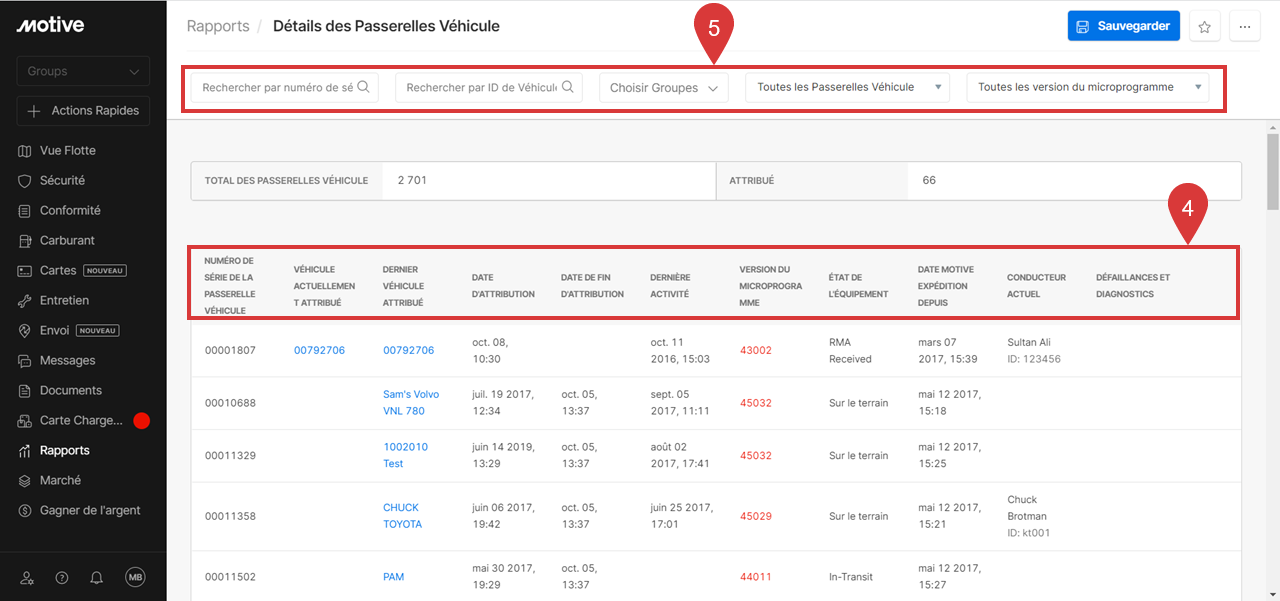Open the Sécurité shield icon

25,181
